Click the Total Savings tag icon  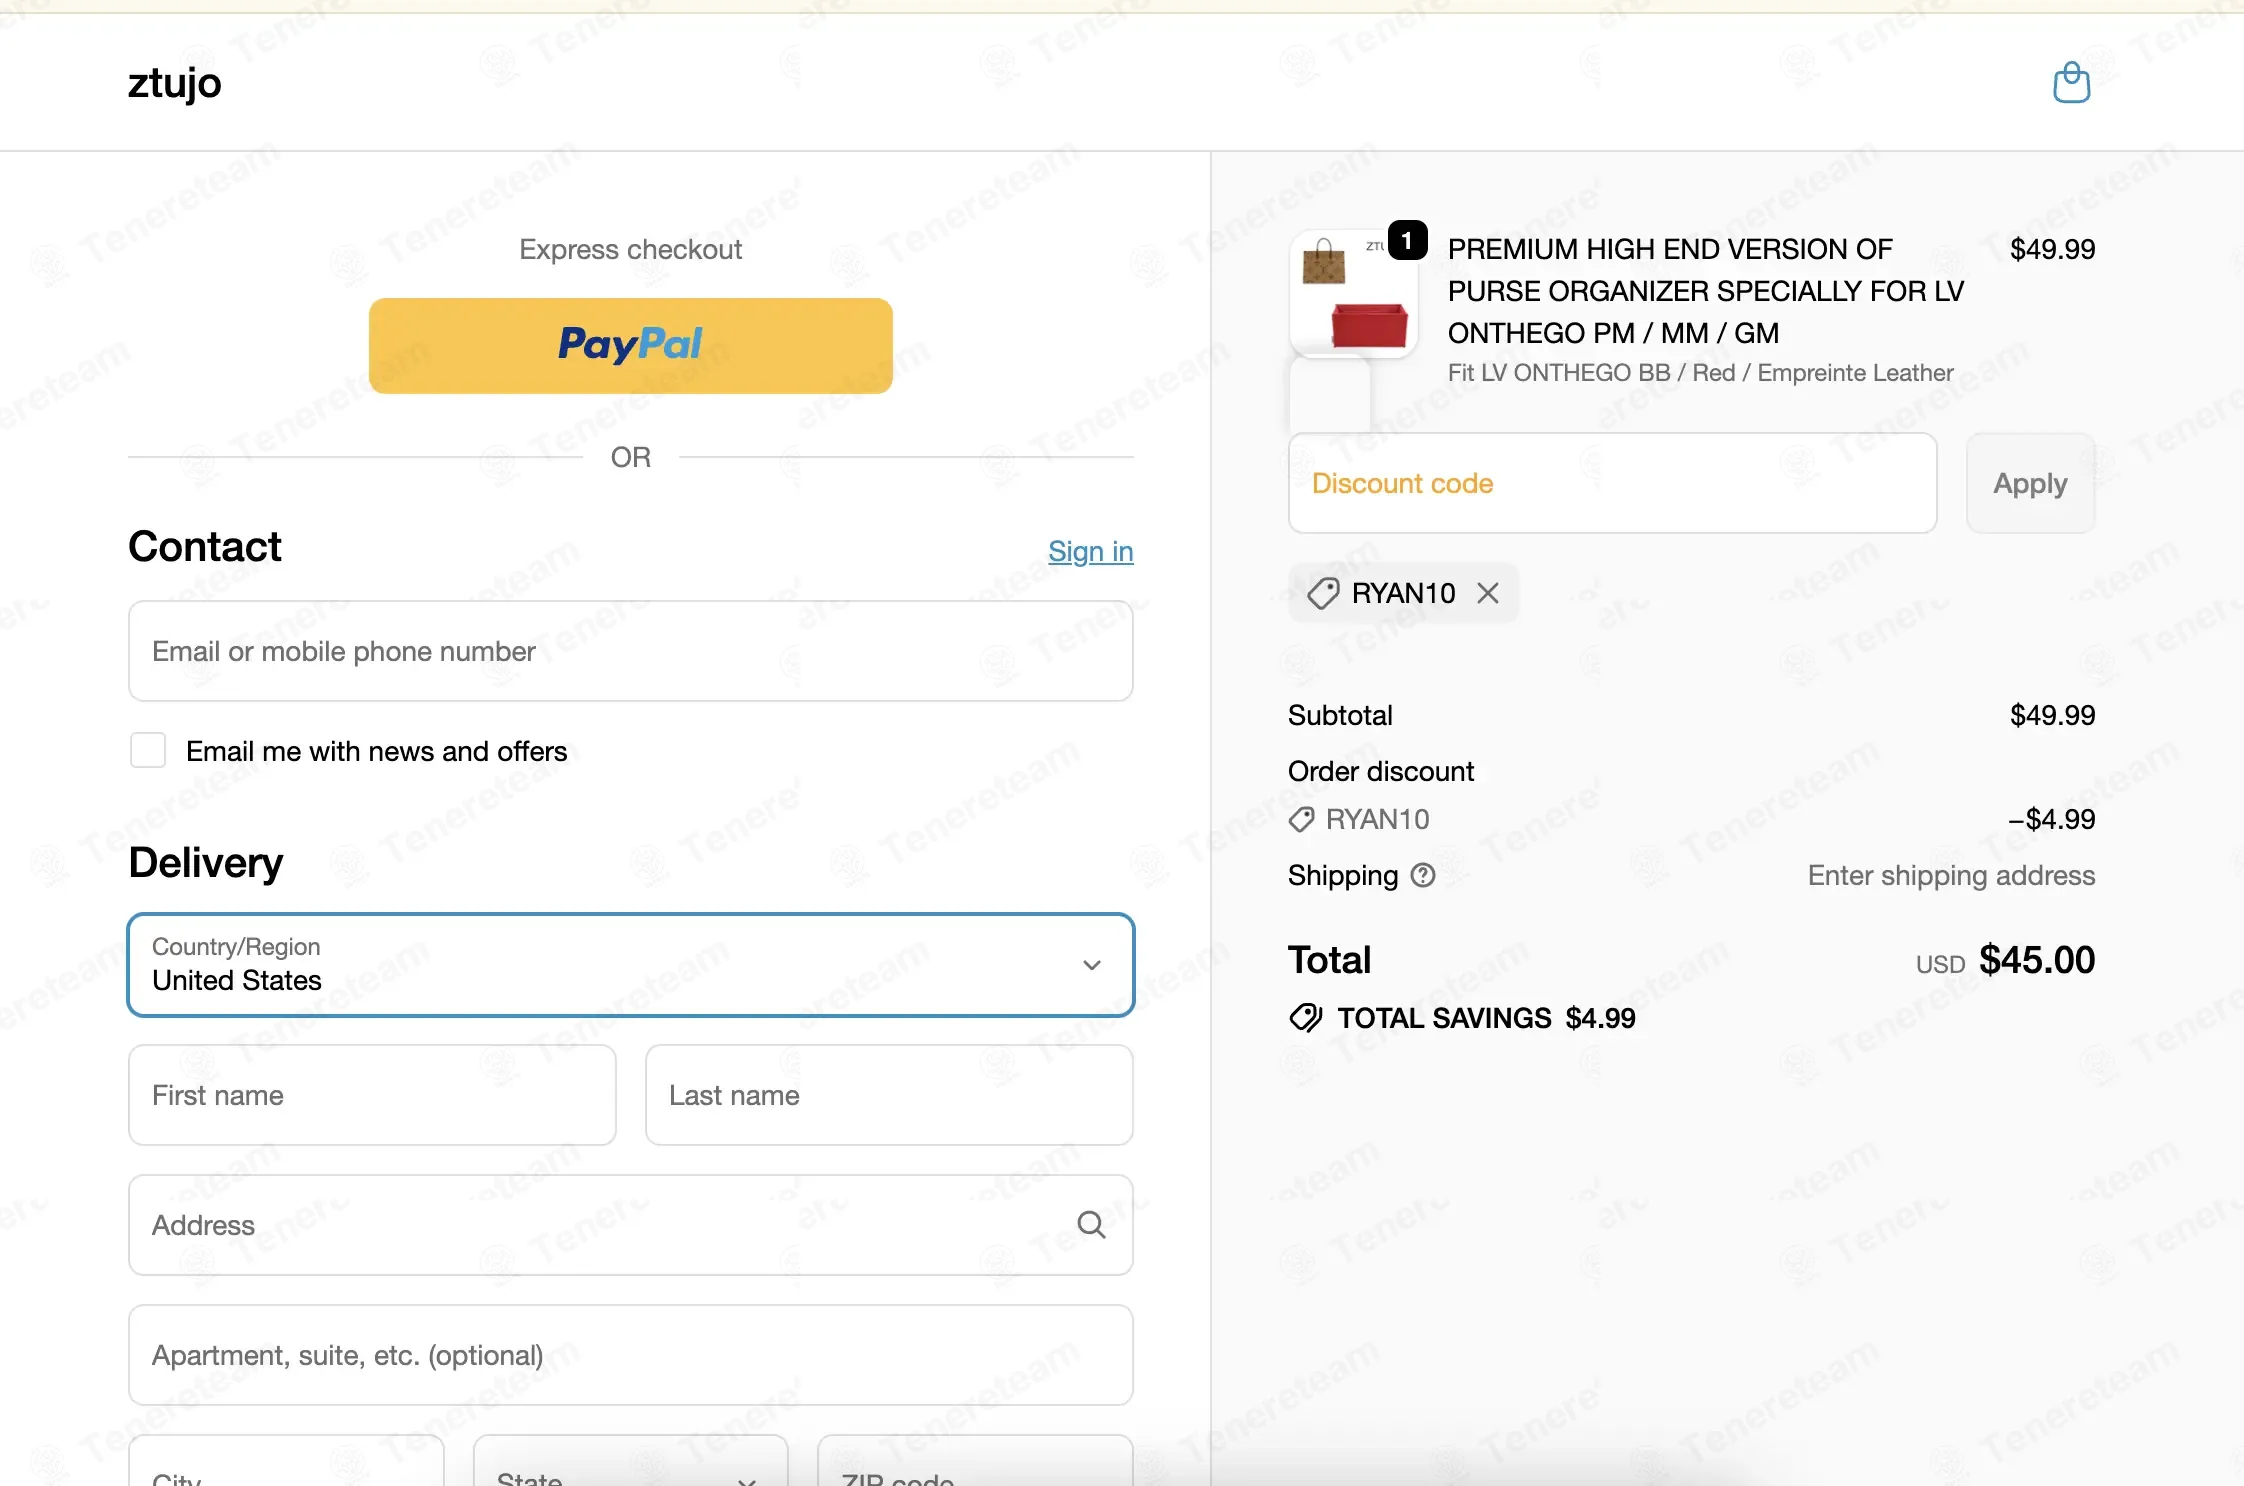[1305, 1018]
